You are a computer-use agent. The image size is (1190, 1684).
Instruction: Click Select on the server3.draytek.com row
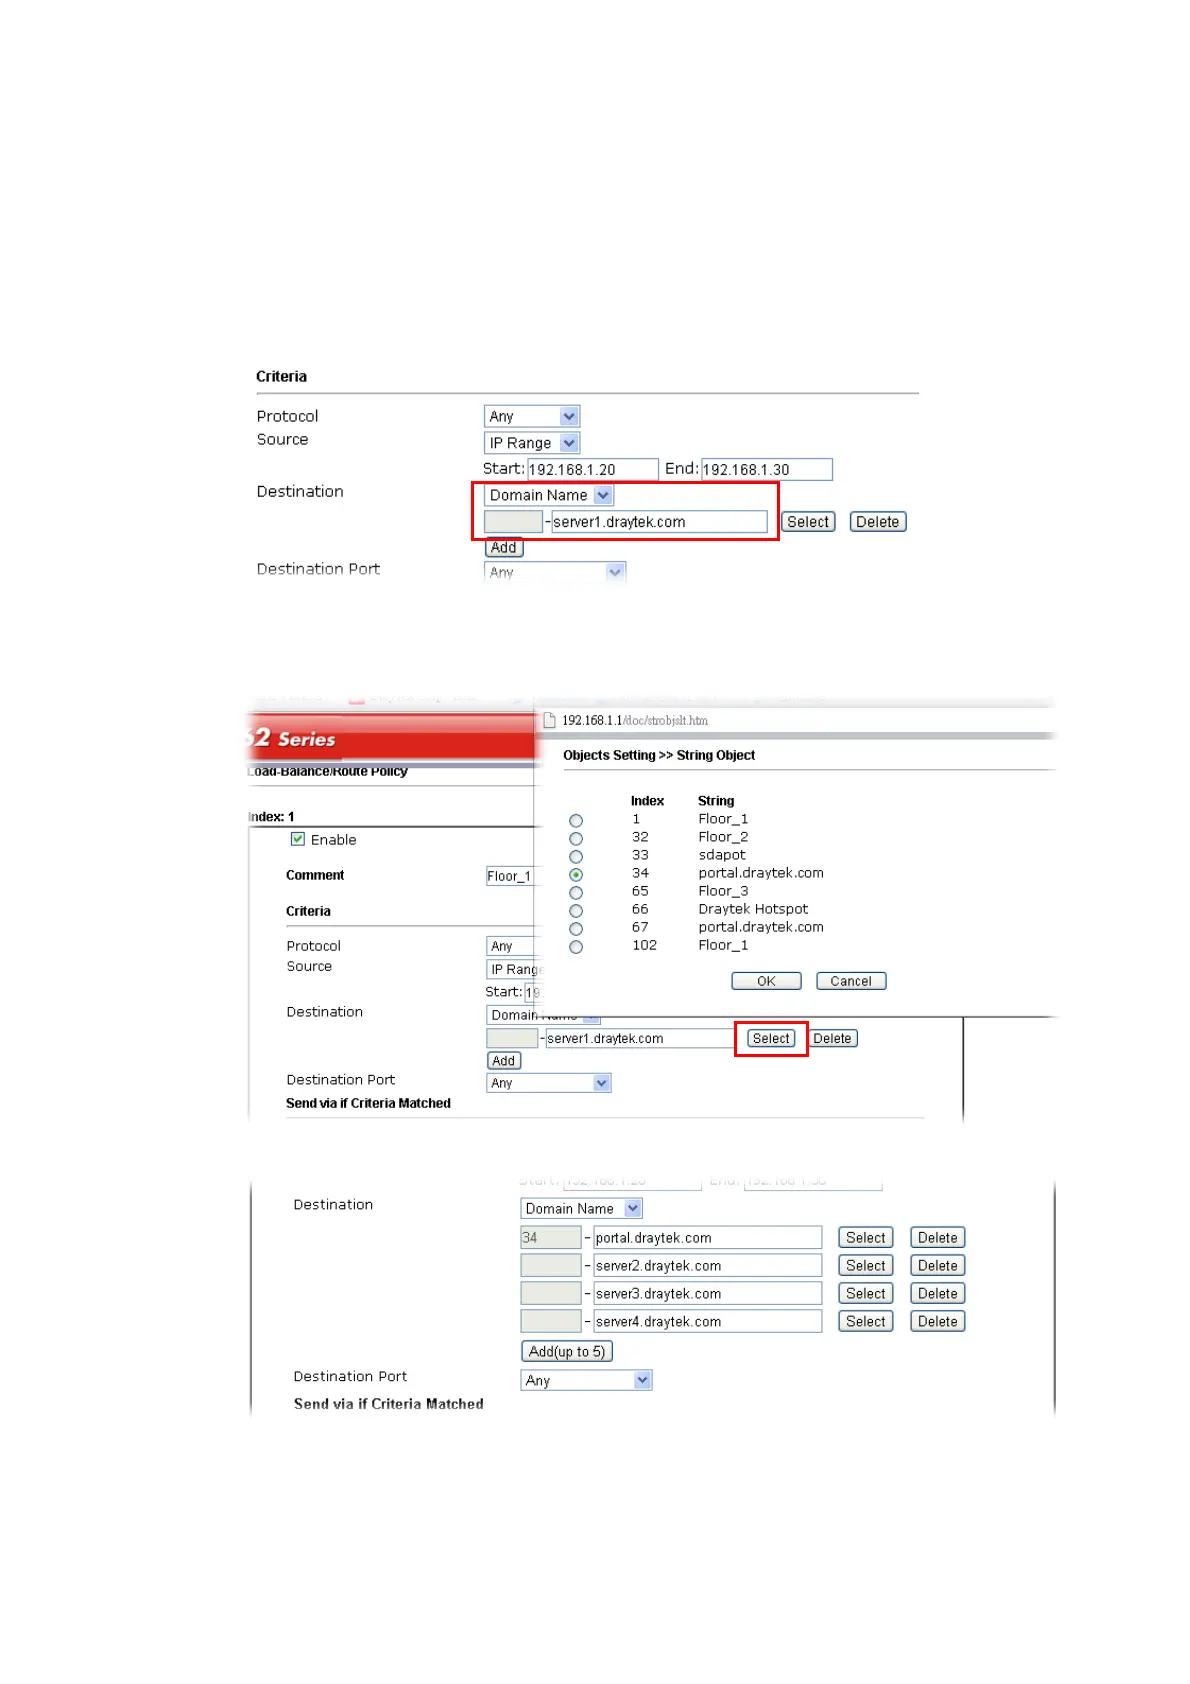(866, 1294)
